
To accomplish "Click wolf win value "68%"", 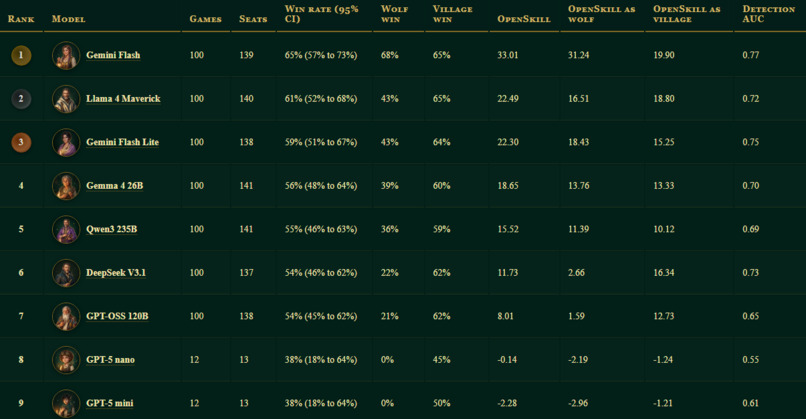I will tap(390, 55).
